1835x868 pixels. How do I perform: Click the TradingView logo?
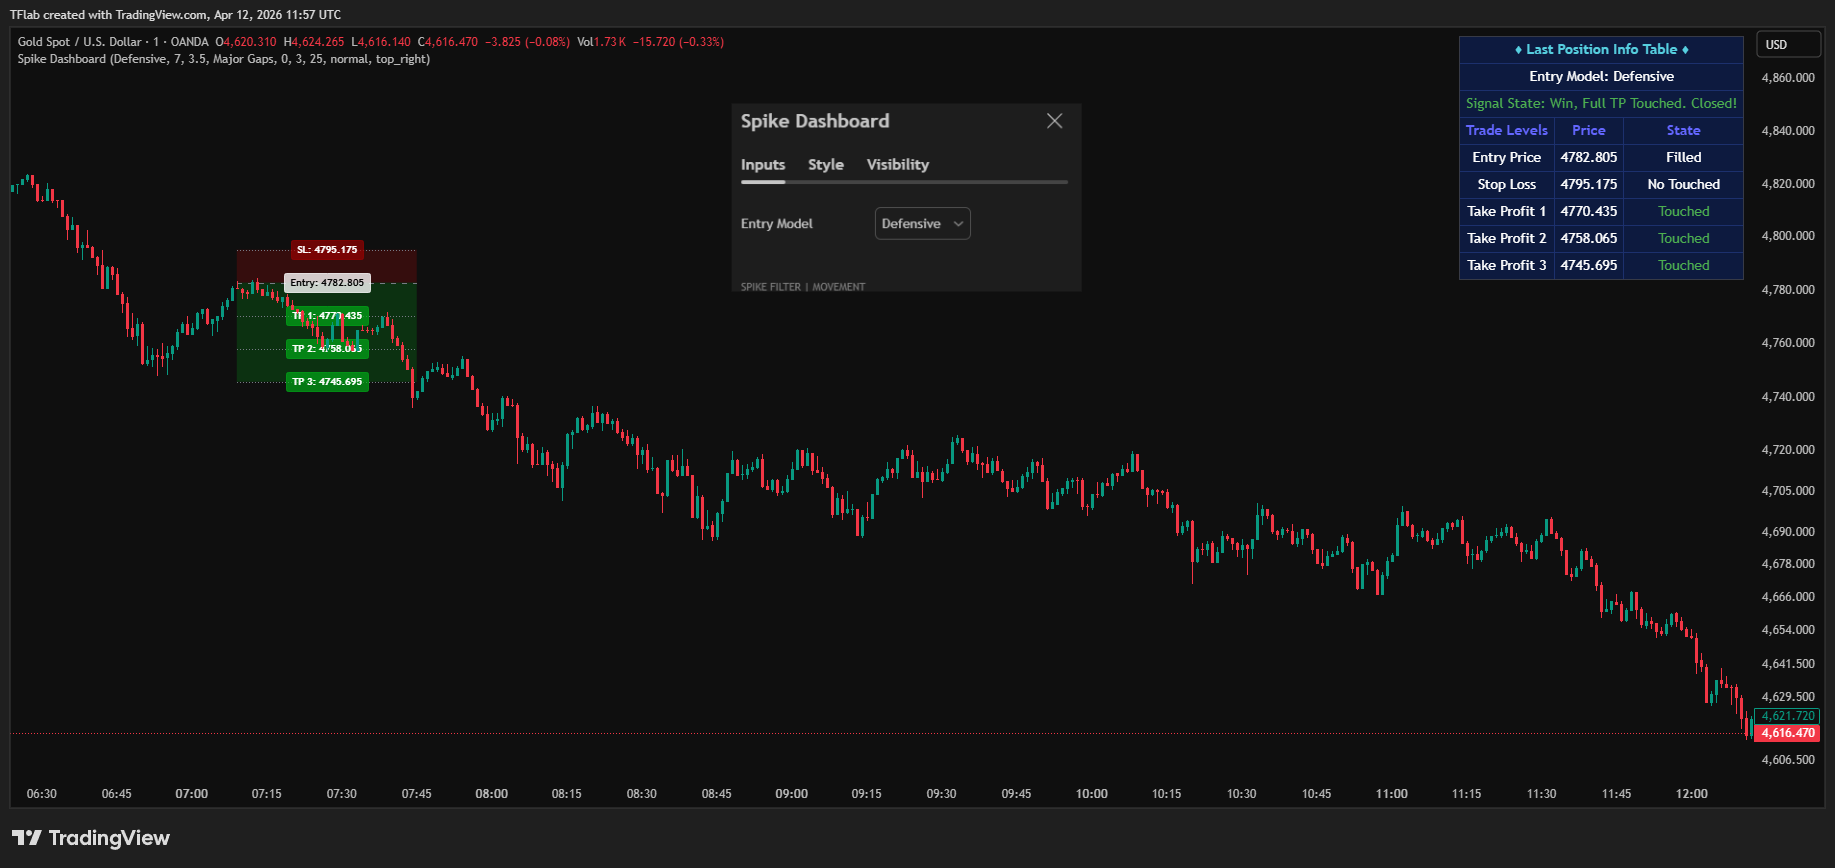(91, 838)
